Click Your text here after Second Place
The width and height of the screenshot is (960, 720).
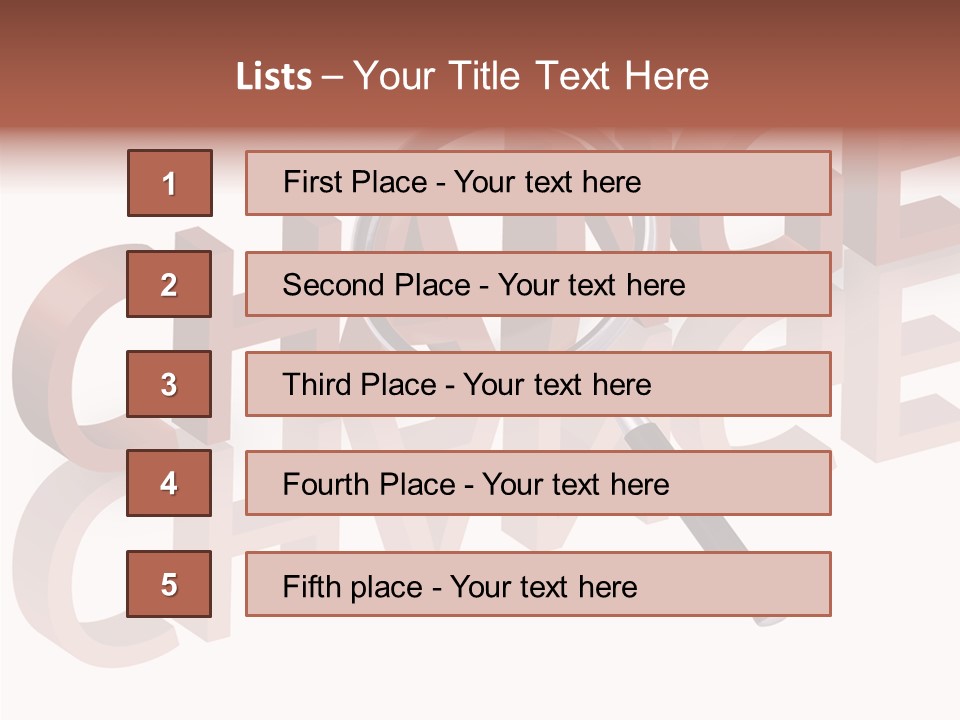pos(591,285)
